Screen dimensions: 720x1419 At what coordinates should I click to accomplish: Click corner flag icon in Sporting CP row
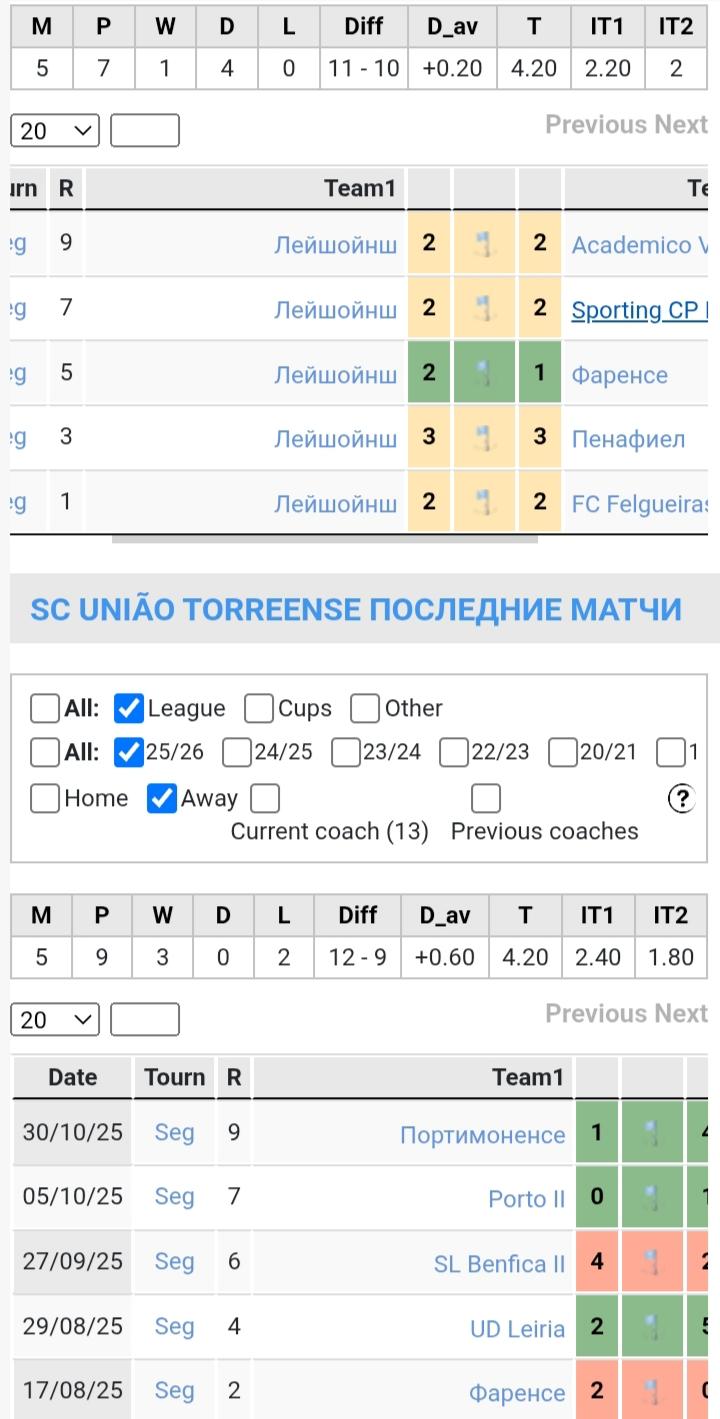point(484,308)
